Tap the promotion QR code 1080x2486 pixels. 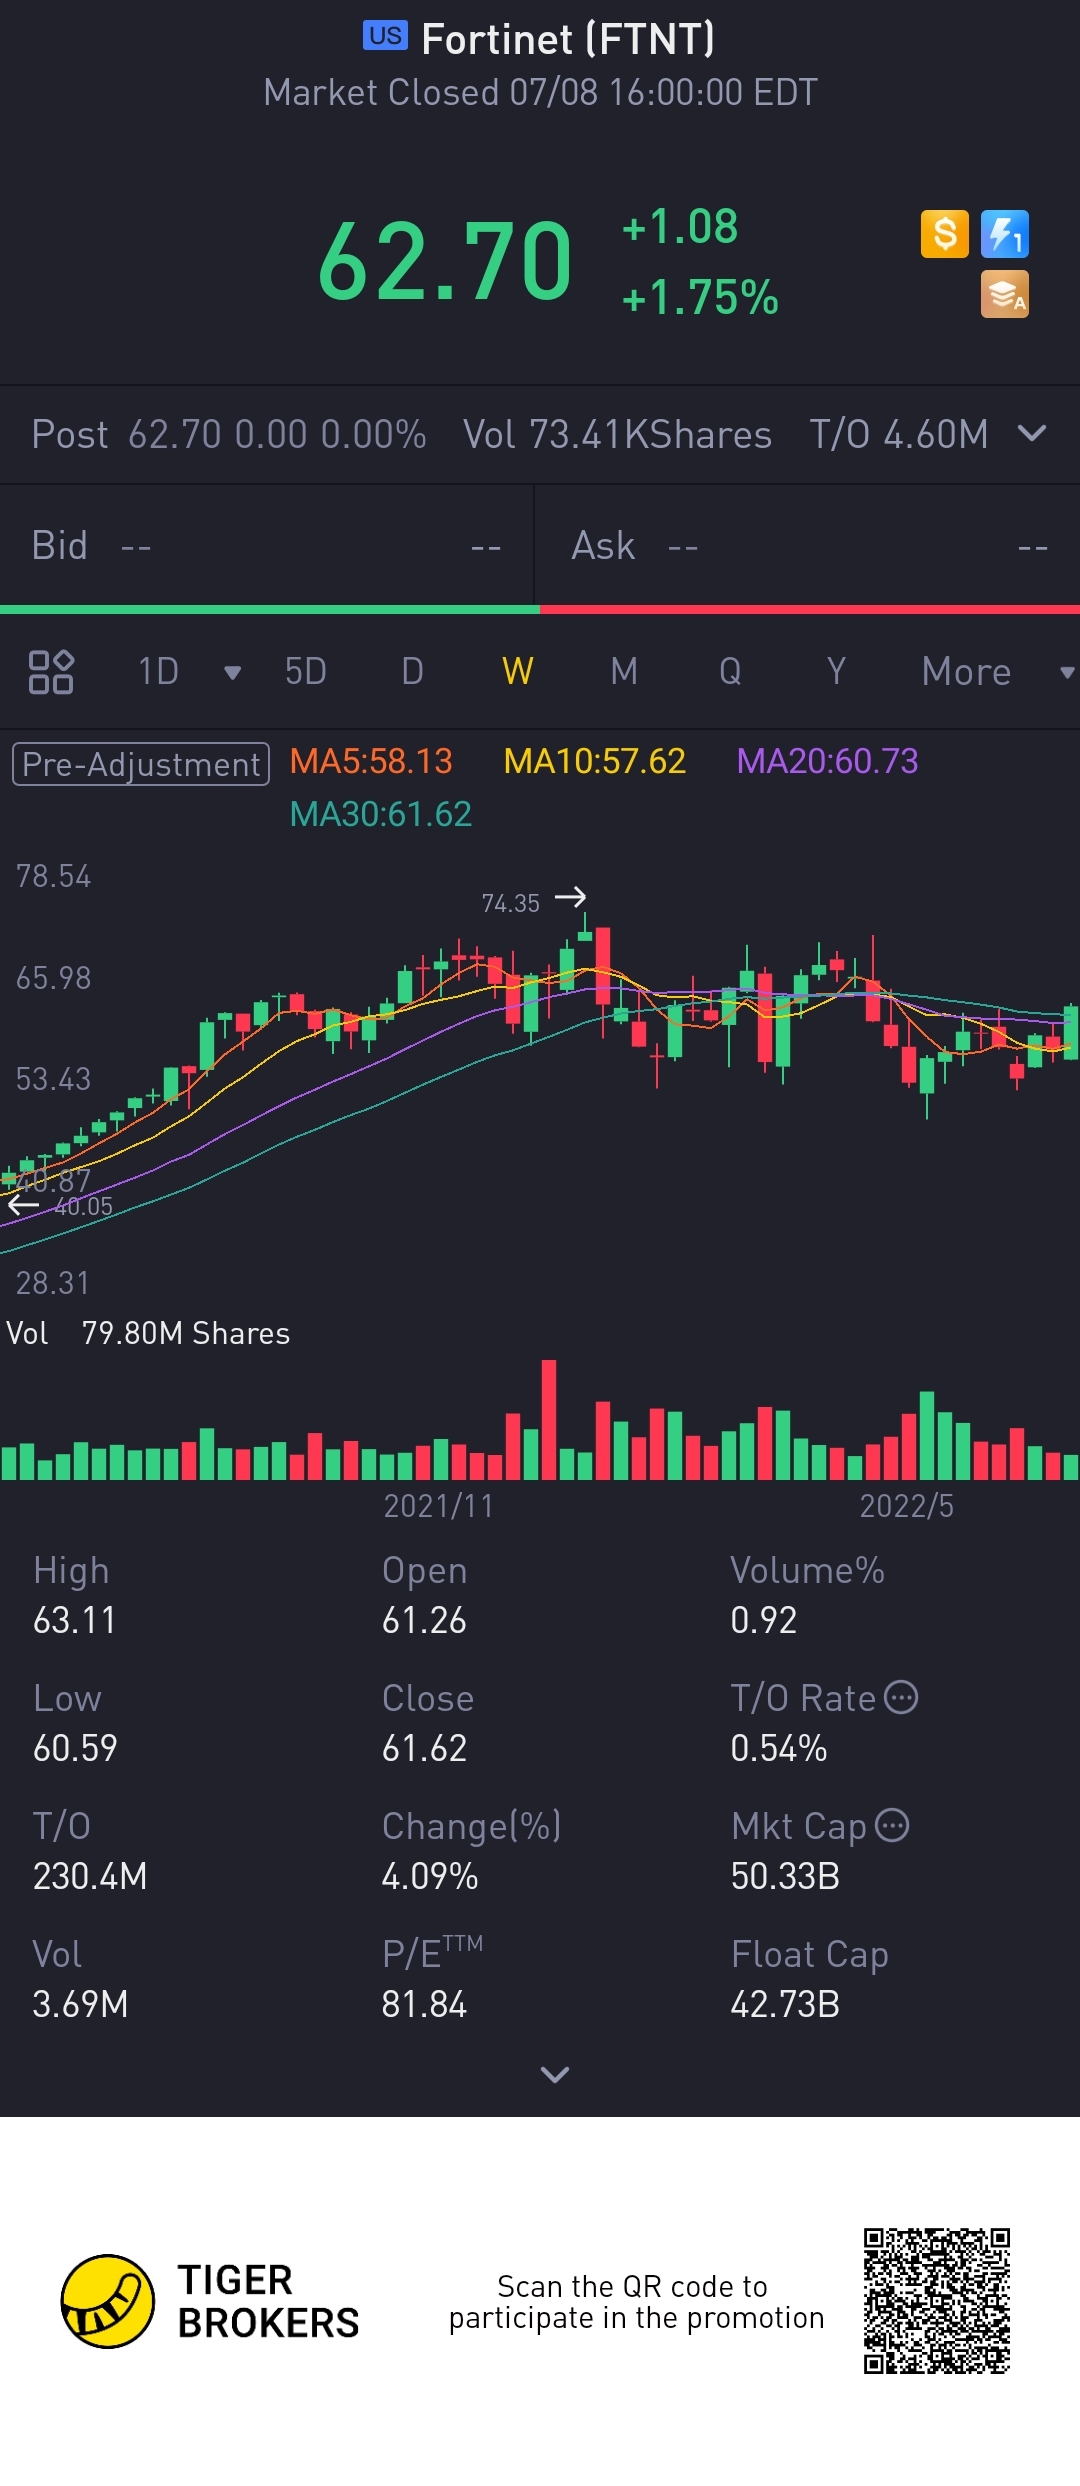tap(937, 2301)
